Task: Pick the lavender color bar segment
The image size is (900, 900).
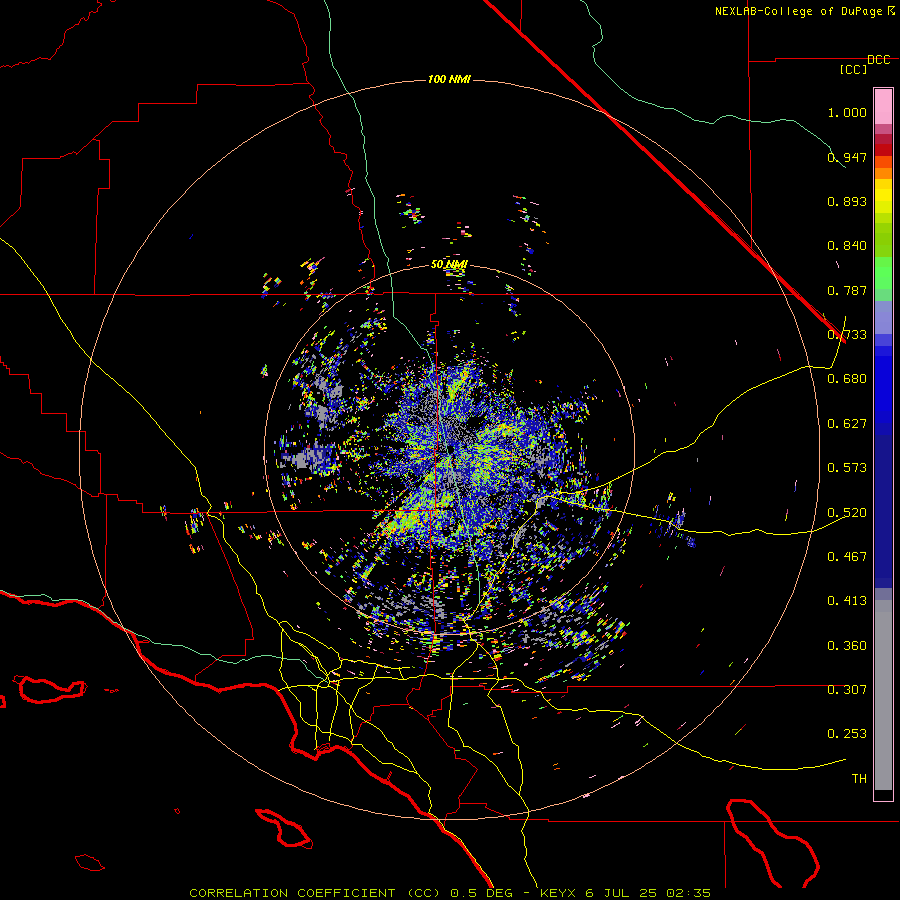Action: click(x=883, y=317)
